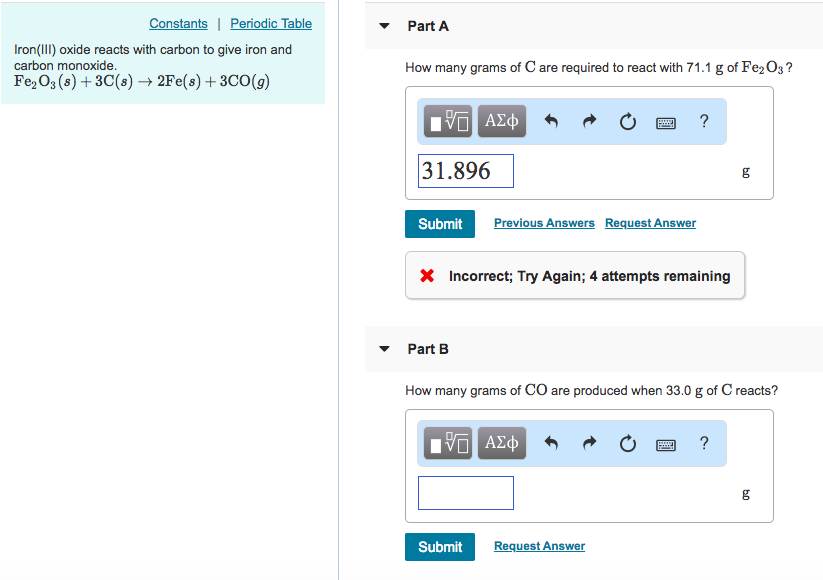Open the Constants reference

(178, 23)
